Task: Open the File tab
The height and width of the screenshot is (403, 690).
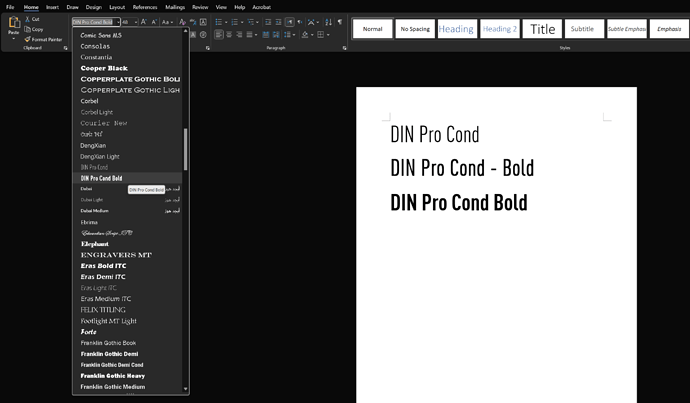Action: (10, 7)
